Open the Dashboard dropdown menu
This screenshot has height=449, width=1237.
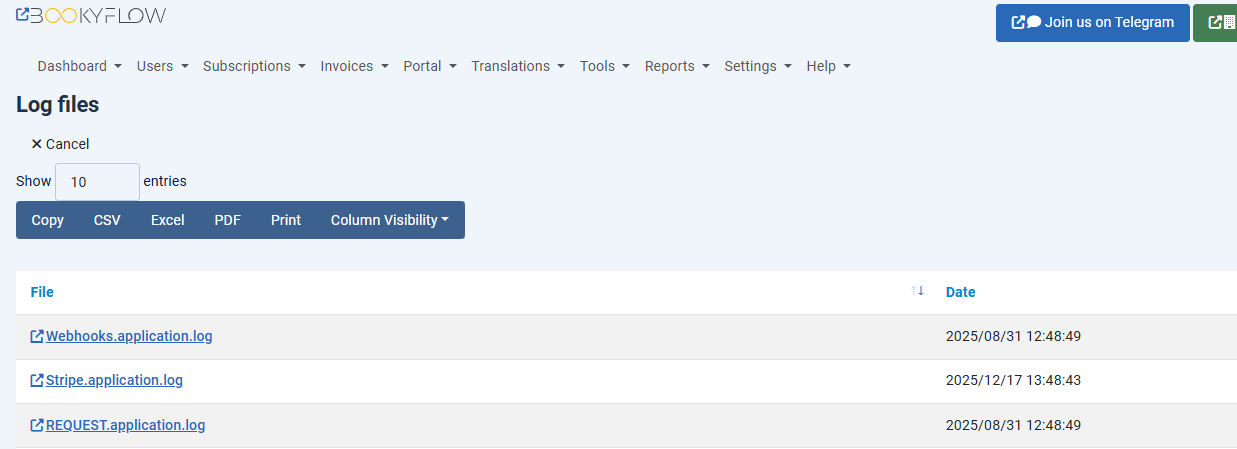(x=79, y=66)
